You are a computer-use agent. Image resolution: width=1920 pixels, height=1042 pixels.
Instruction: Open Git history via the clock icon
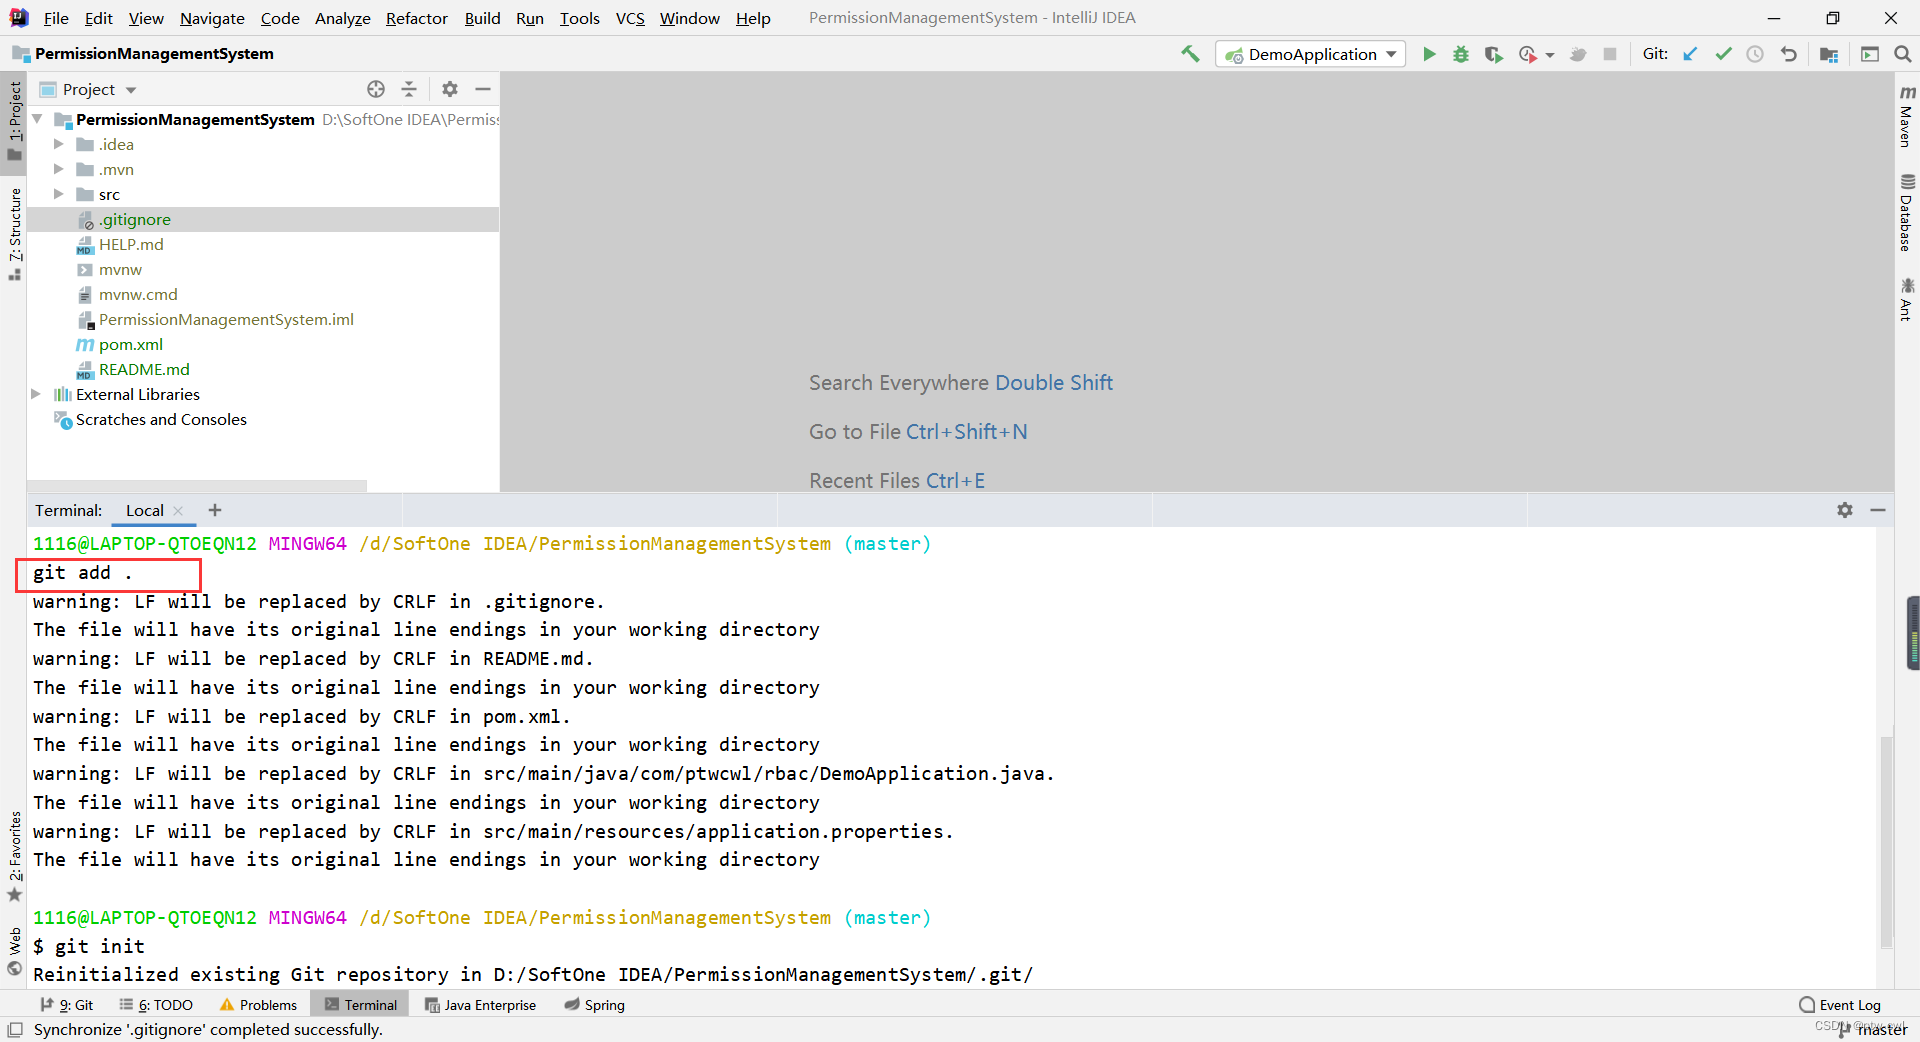click(1755, 54)
